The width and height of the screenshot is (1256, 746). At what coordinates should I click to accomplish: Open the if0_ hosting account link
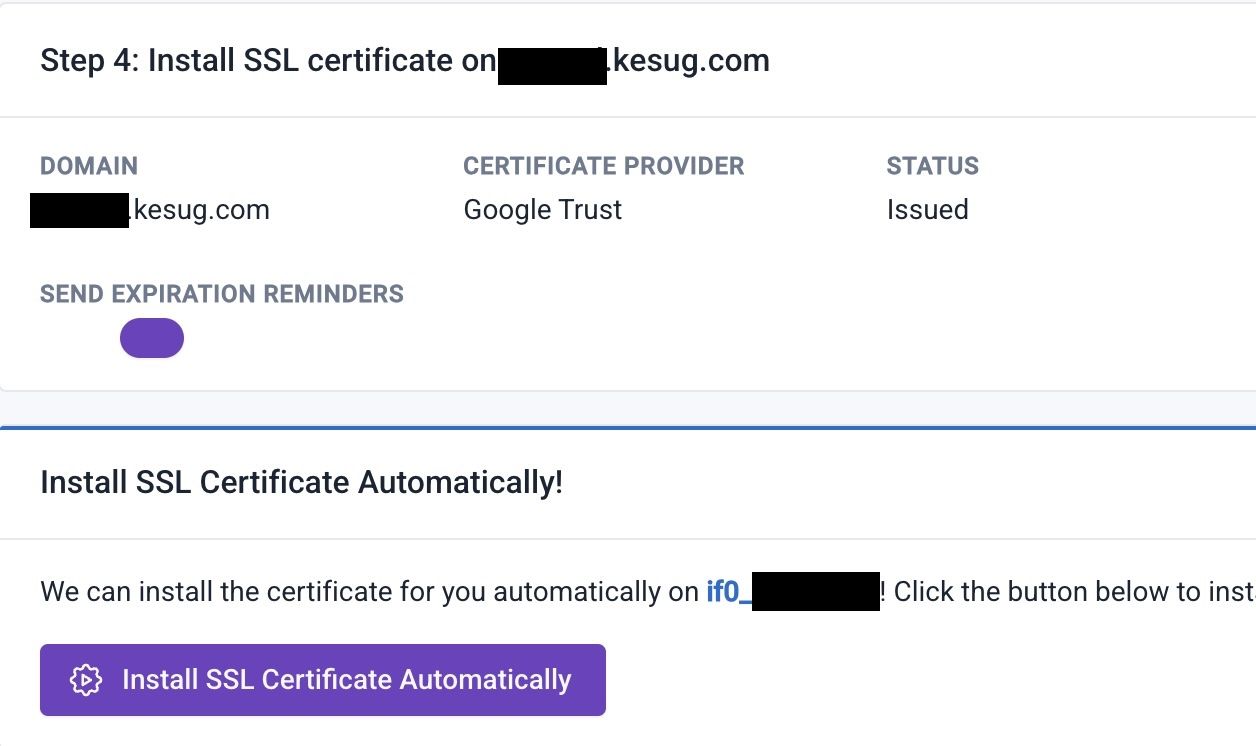[x=722, y=592]
